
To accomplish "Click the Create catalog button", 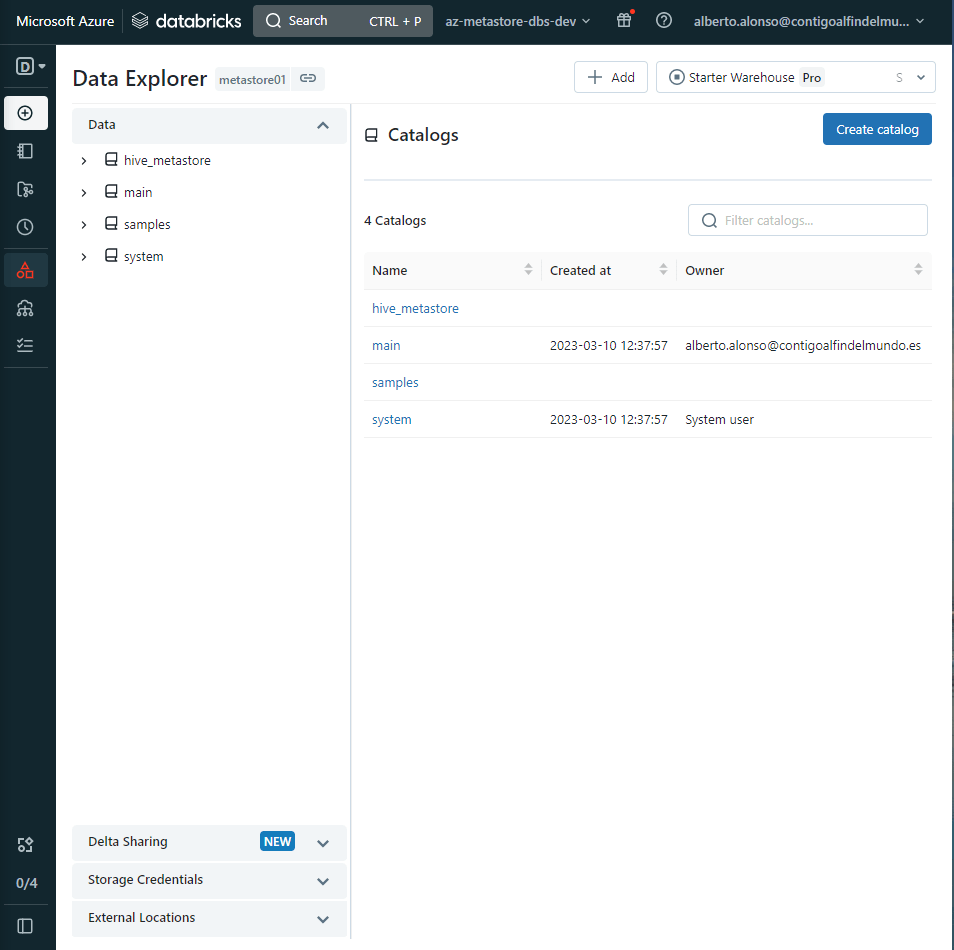I will coord(876,129).
